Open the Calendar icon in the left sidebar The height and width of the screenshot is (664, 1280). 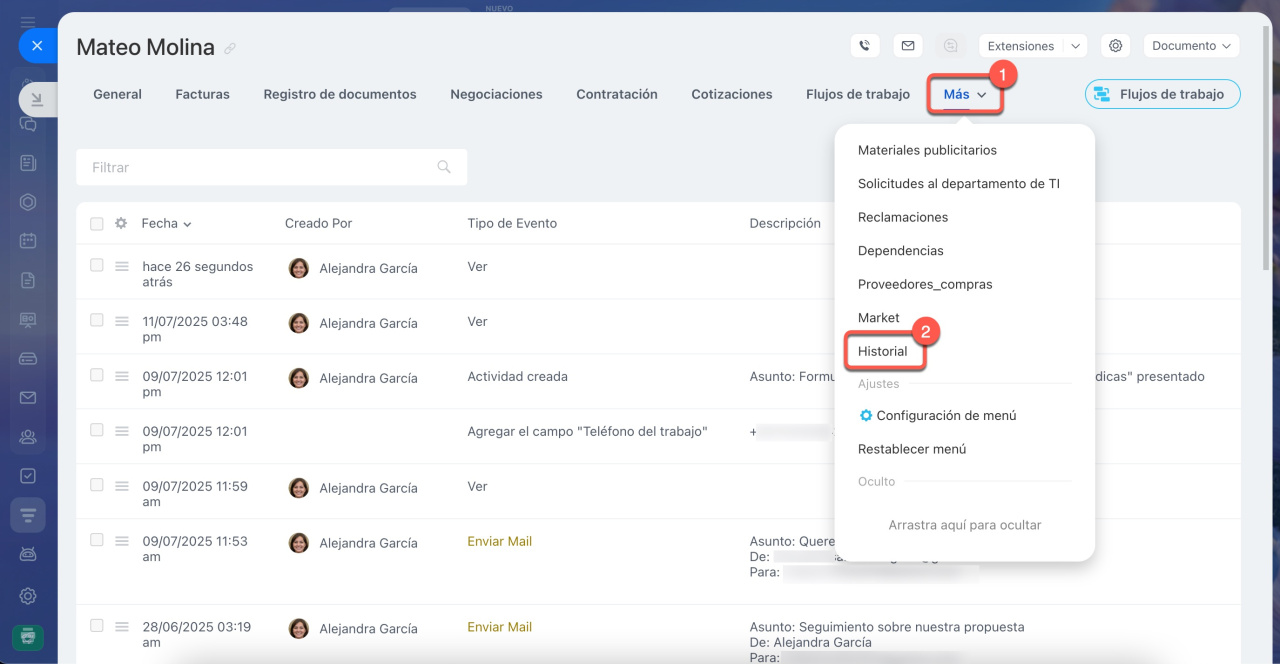pos(28,241)
